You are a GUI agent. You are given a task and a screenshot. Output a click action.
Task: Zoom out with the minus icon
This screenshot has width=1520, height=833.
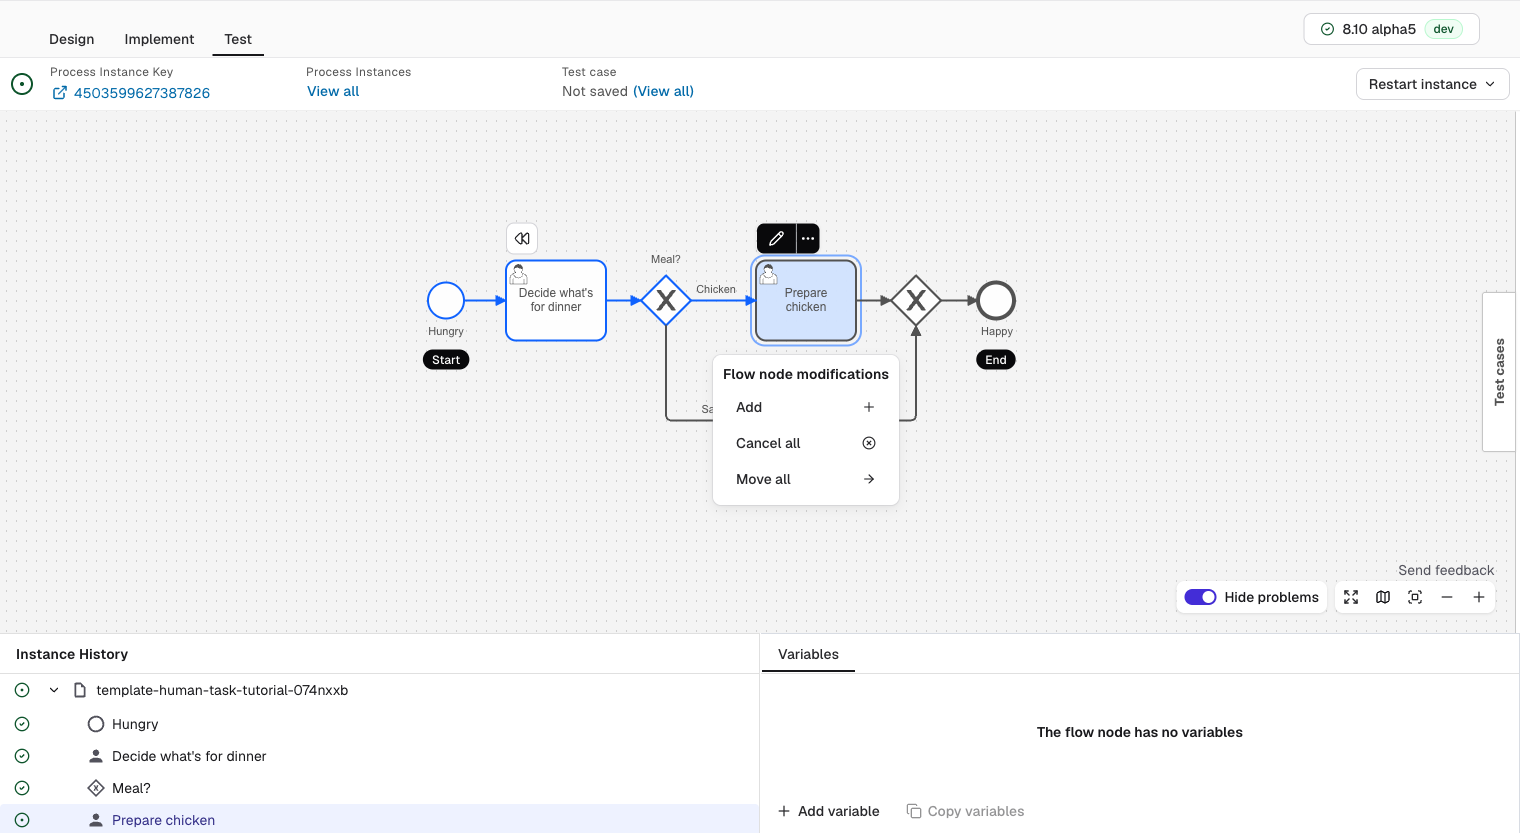1447,597
